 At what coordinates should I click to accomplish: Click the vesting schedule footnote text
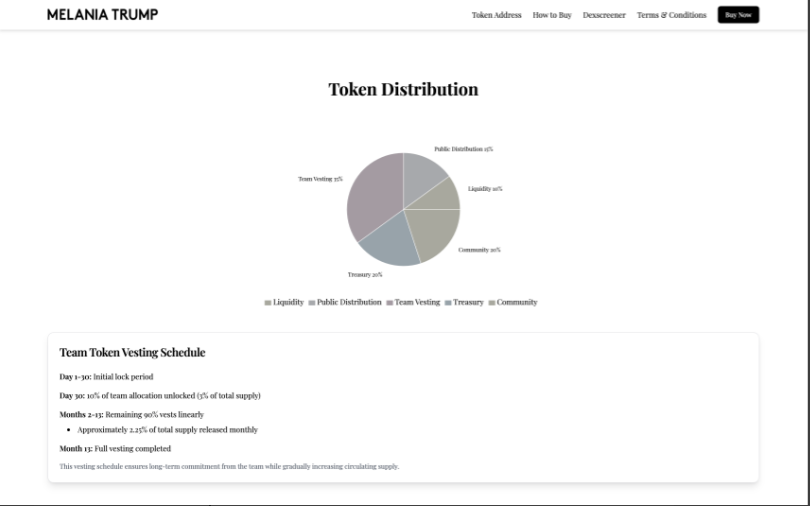pos(229,466)
